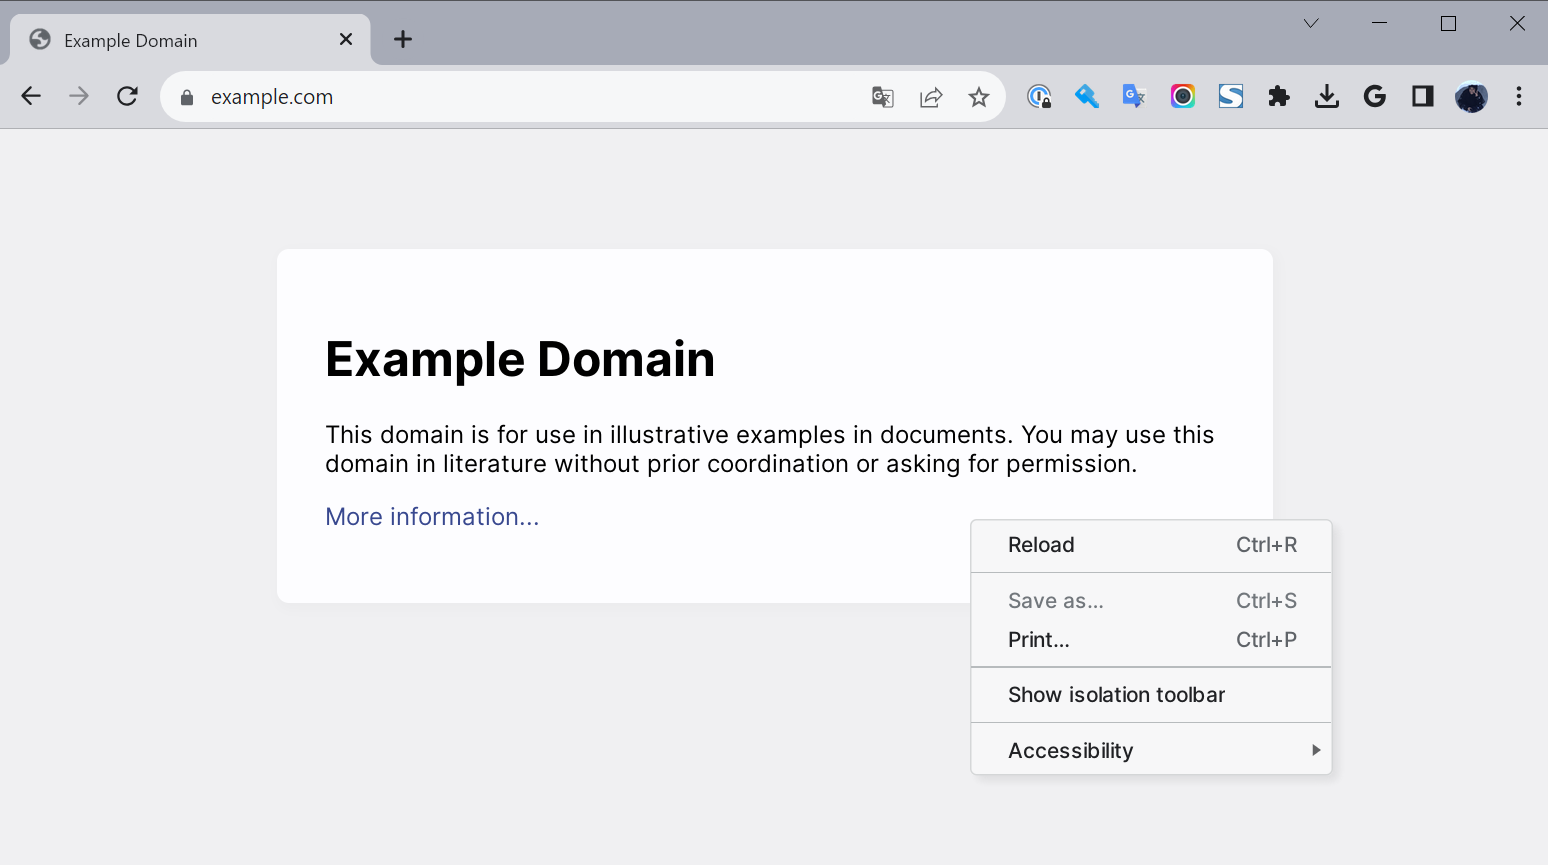Click the translate icon in address bar
This screenshot has width=1548, height=865.
tap(882, 96)
